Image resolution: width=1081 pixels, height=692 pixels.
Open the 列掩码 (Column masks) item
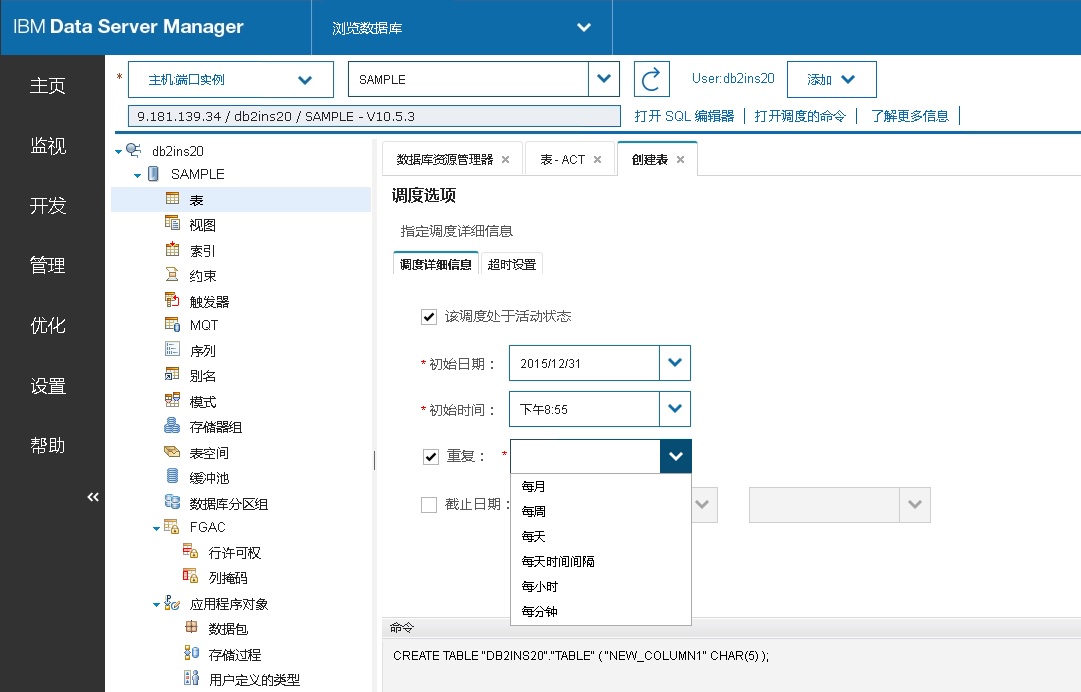[190, 578]
